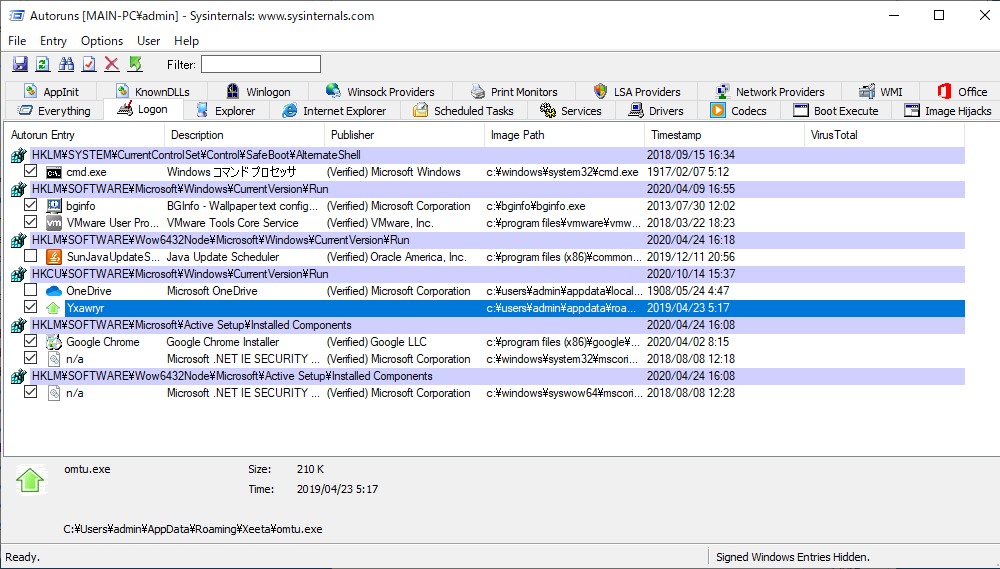
Task: Click the SunJavaUpdateSched Java icon
Action: tap(54, 257)
